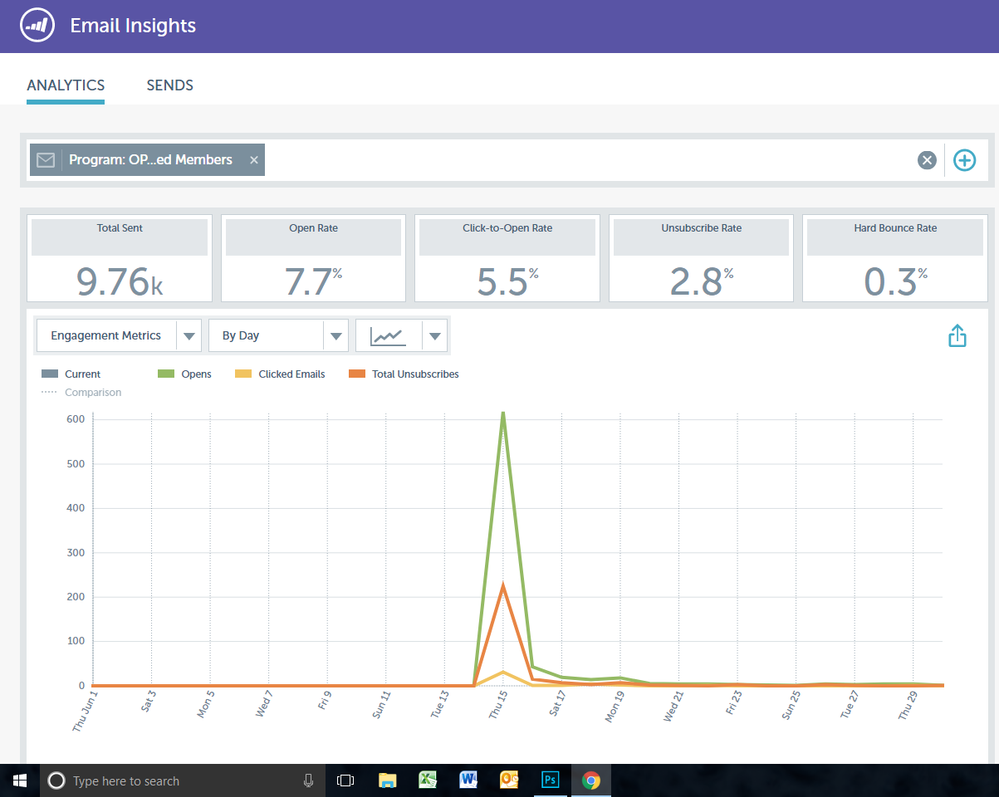The image size is (999, 797).
Task: Toggle Total Unsubscribes series in legend
Action: [403, 374]
